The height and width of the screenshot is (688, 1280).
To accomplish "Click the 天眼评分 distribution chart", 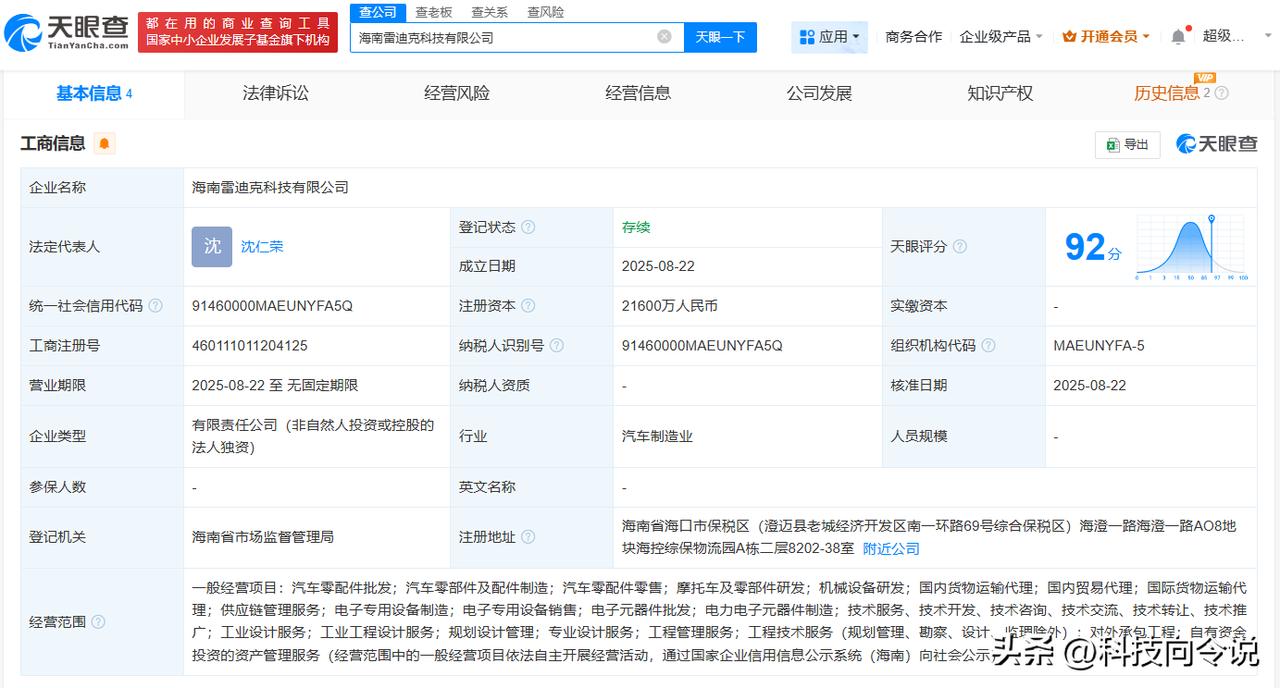I will [x=1190, y=247].
